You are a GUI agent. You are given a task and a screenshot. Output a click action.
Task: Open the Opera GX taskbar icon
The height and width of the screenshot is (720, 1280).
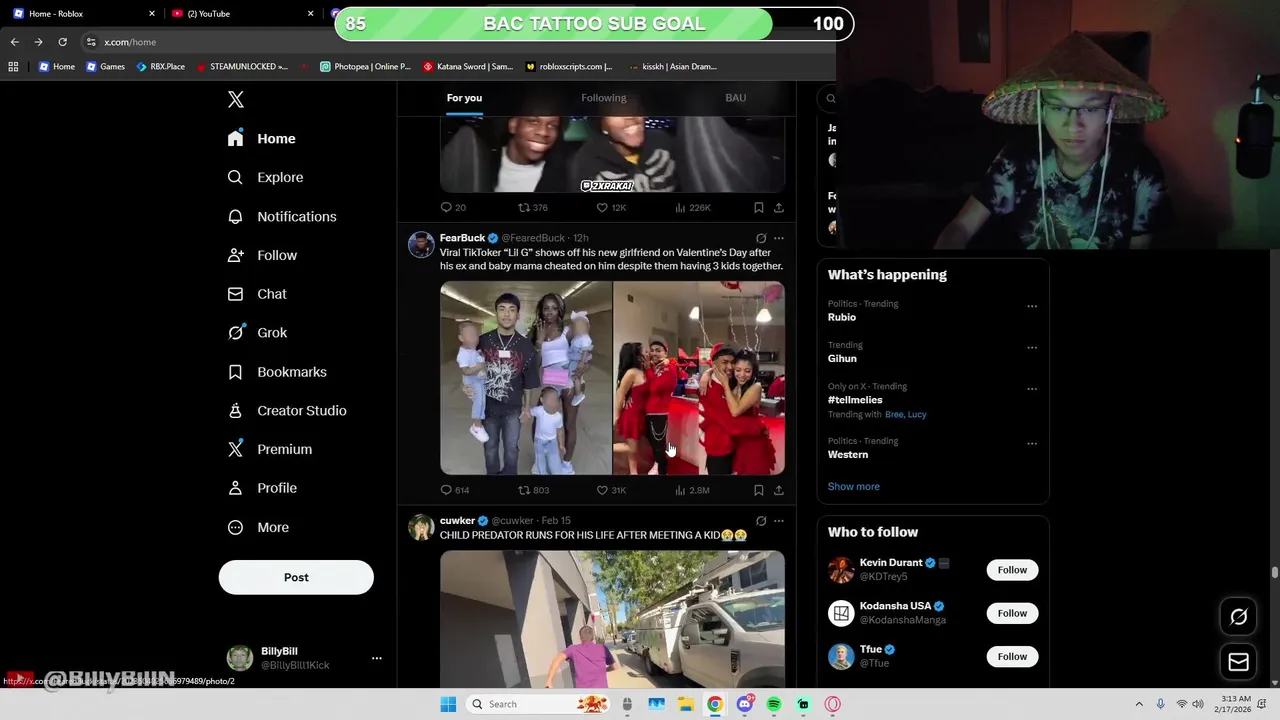pos(833,704)
